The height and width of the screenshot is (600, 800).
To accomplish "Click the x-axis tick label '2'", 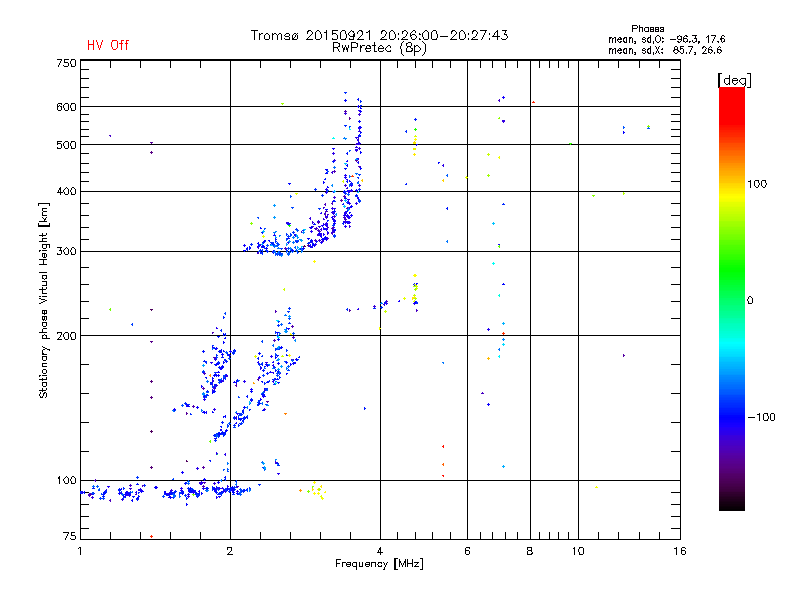I will click(230, 551).
